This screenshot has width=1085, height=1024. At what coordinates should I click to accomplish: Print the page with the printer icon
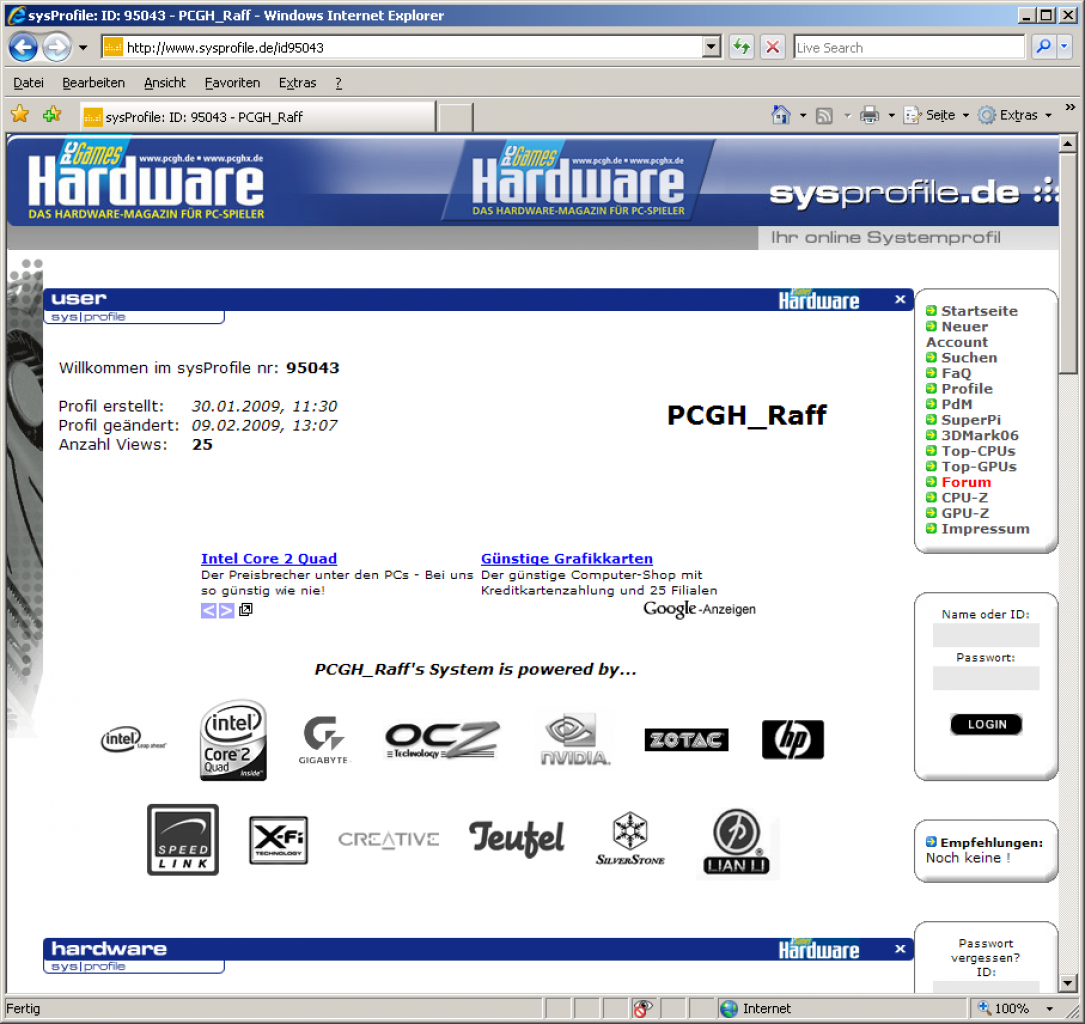coord(869,115)
